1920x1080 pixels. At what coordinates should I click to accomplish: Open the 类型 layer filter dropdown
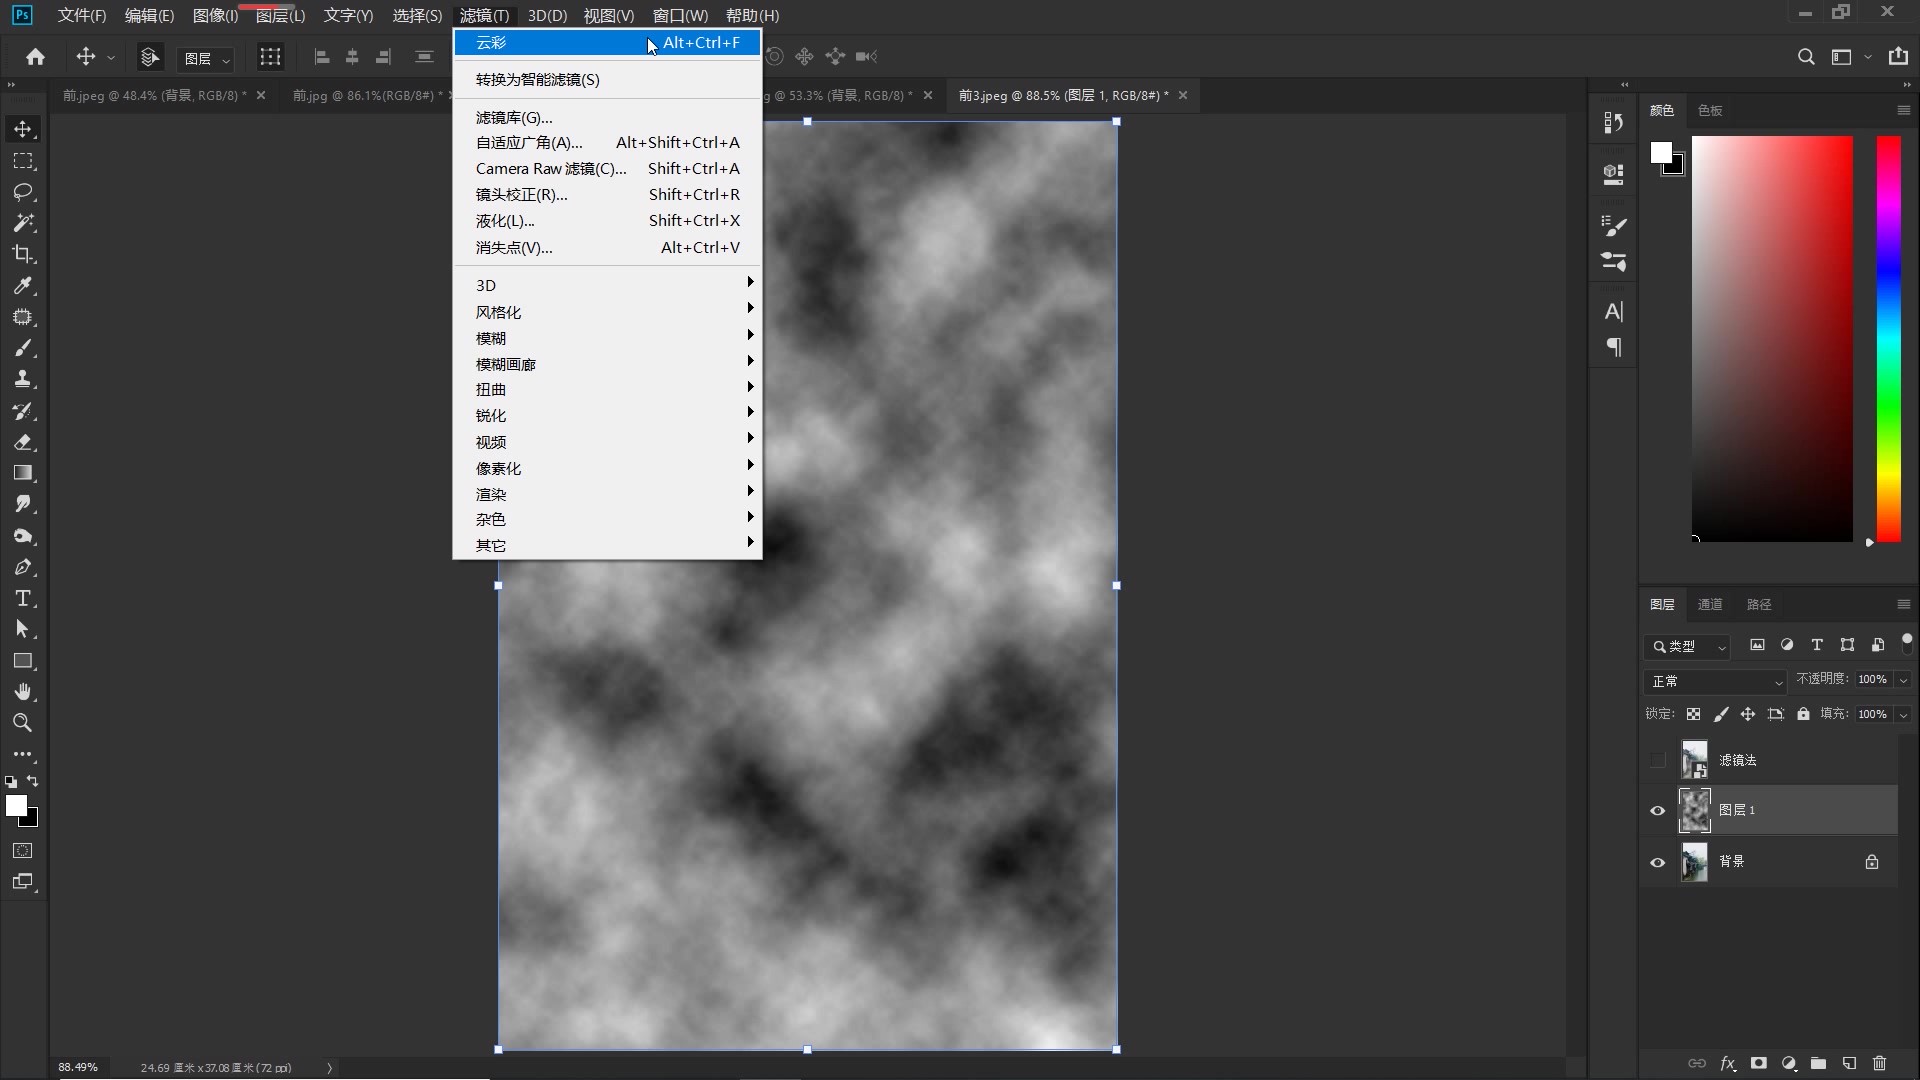(x=1687, y=646)
